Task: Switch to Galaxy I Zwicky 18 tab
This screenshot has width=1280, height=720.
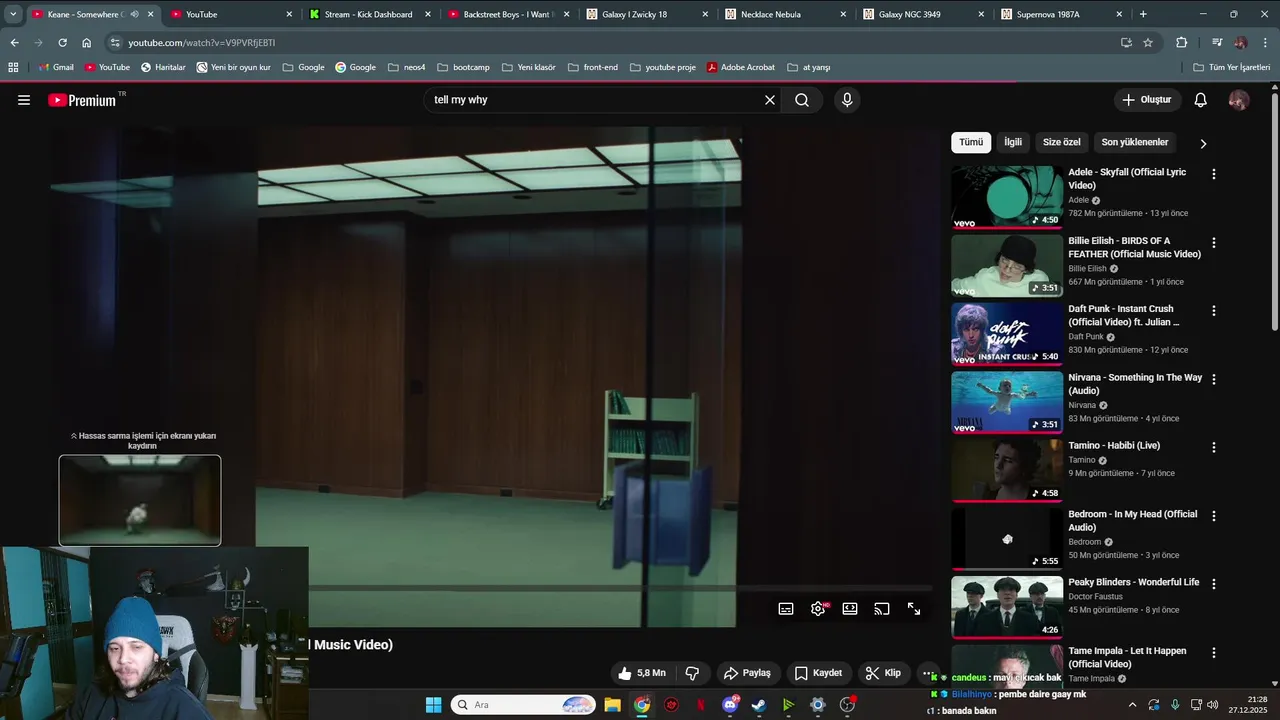Action: click(645, 14)
